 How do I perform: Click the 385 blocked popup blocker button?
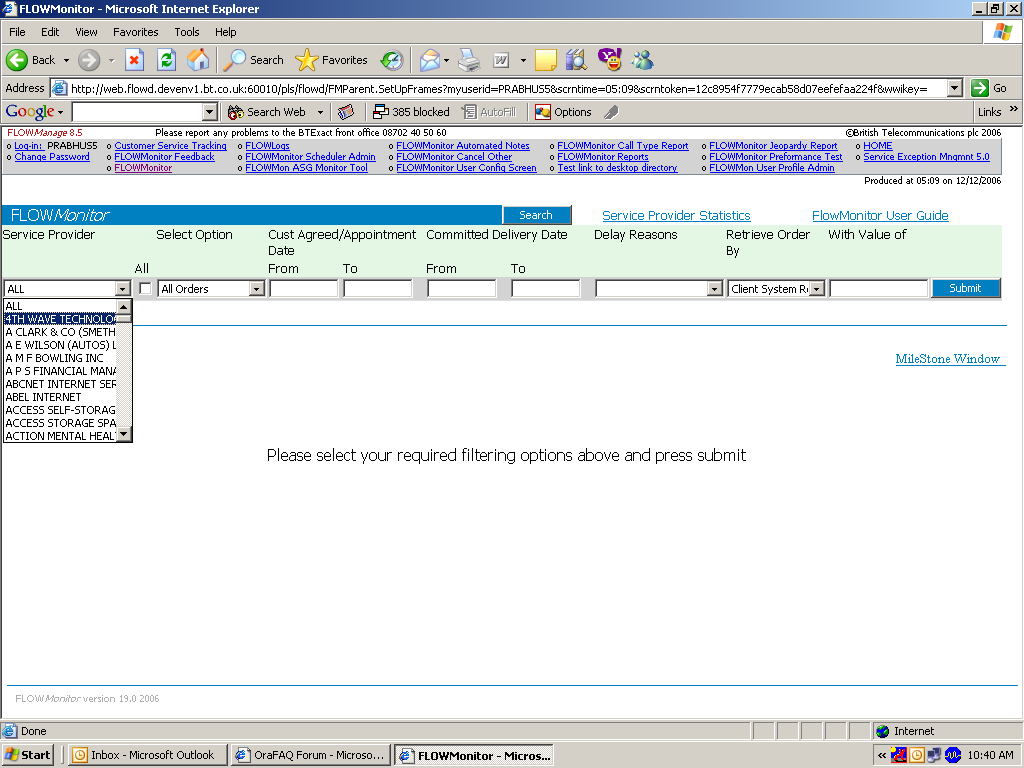[411, 112]
